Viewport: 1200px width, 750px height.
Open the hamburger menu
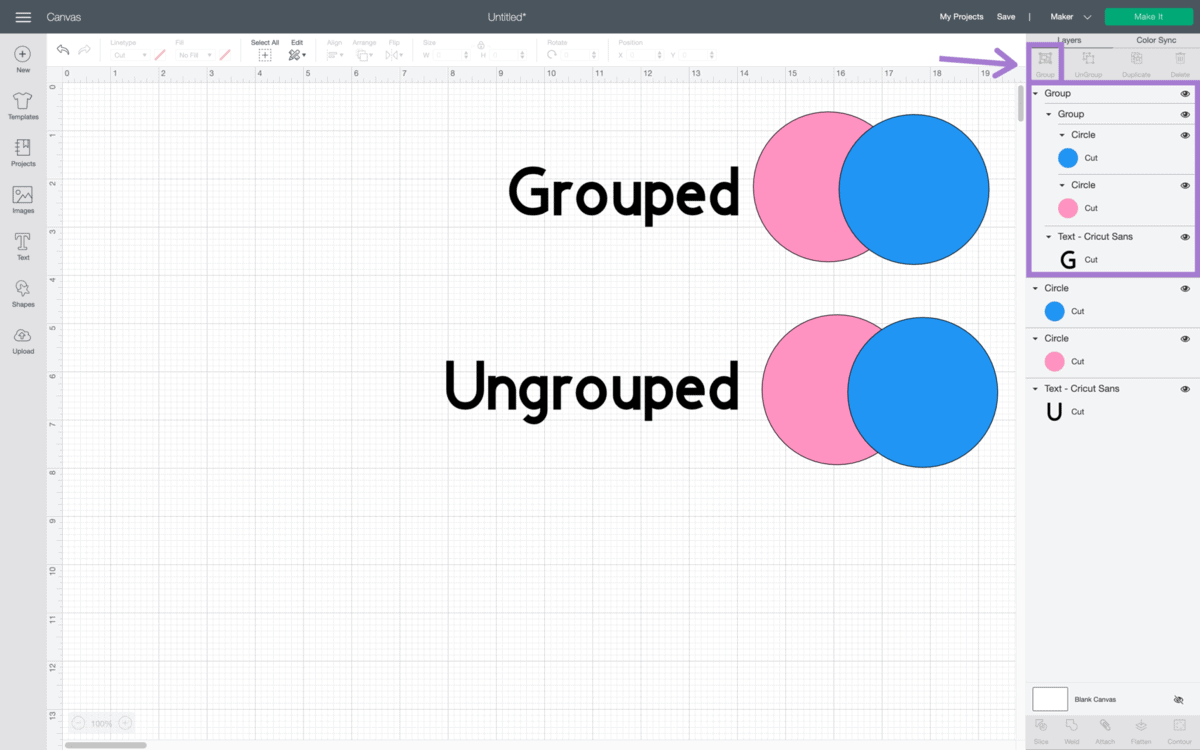[23, 16]
